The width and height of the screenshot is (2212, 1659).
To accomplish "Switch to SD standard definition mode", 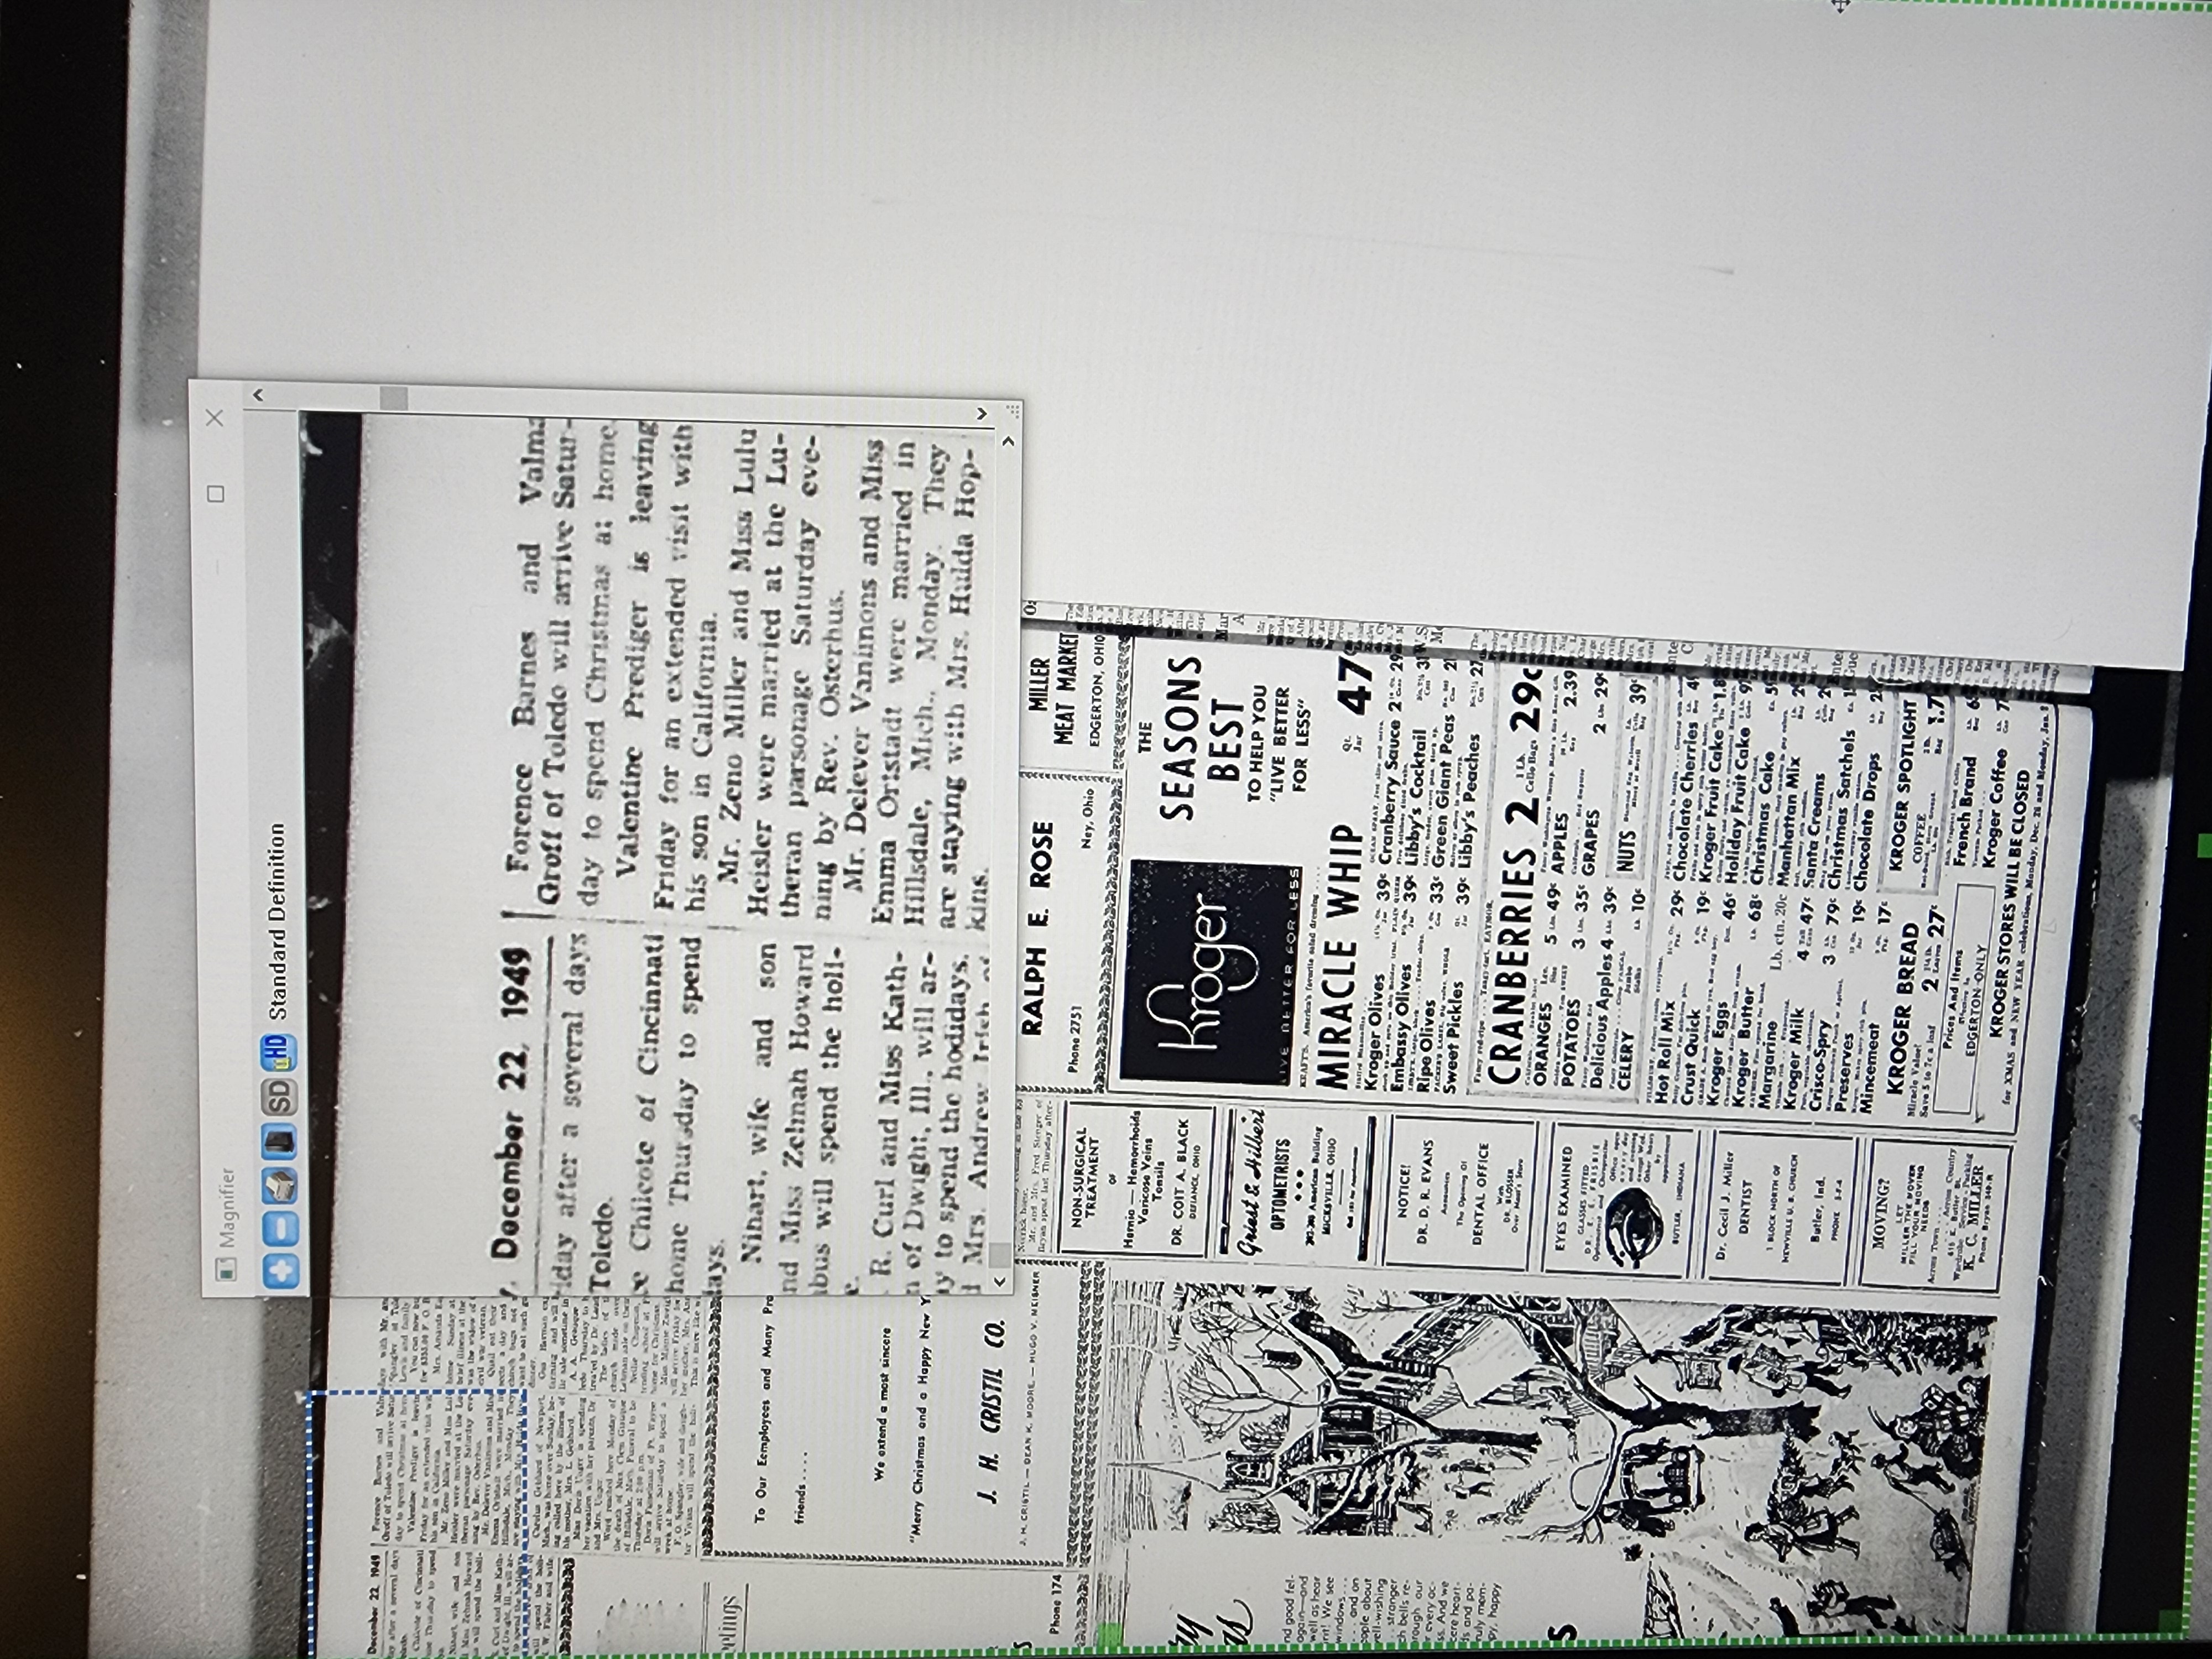I will point(281,1097).
